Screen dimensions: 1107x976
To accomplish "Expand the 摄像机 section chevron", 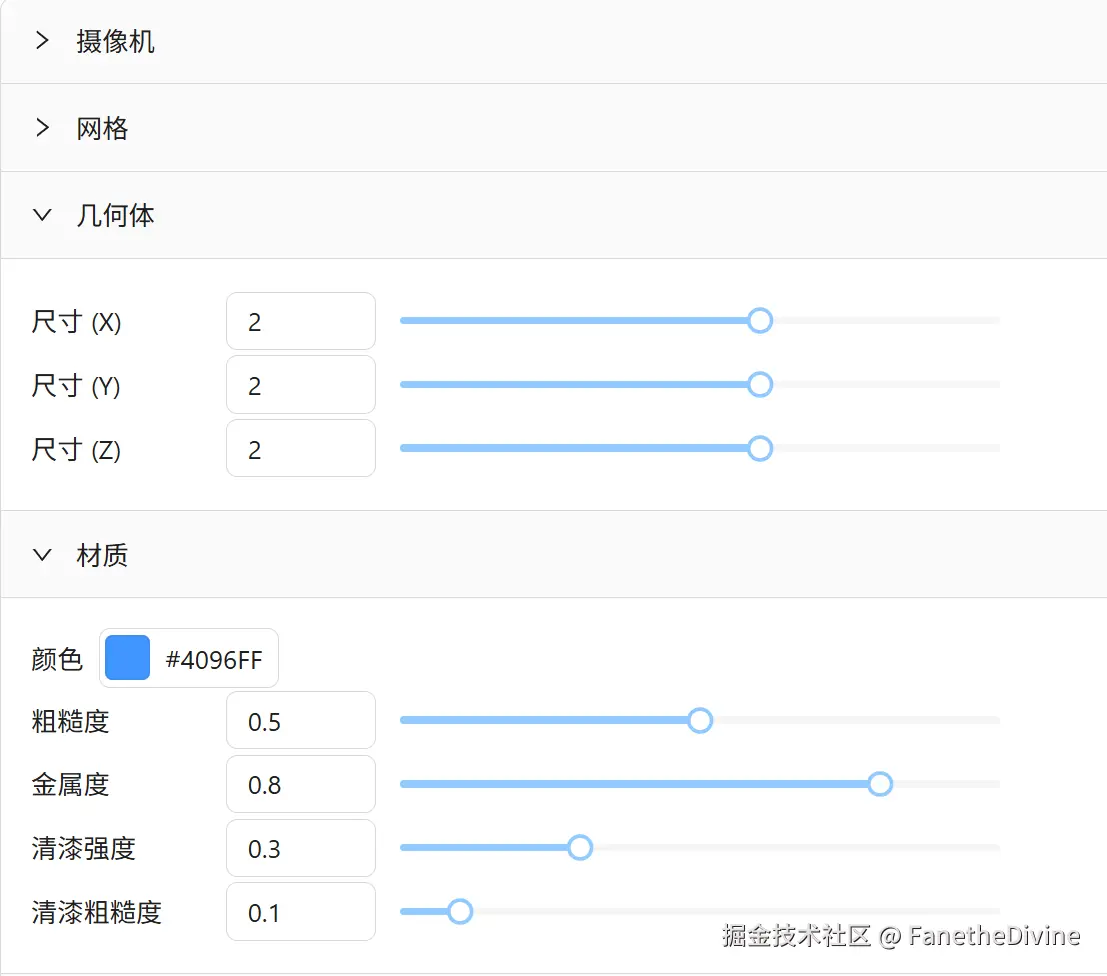I will (x=42, y=41).
